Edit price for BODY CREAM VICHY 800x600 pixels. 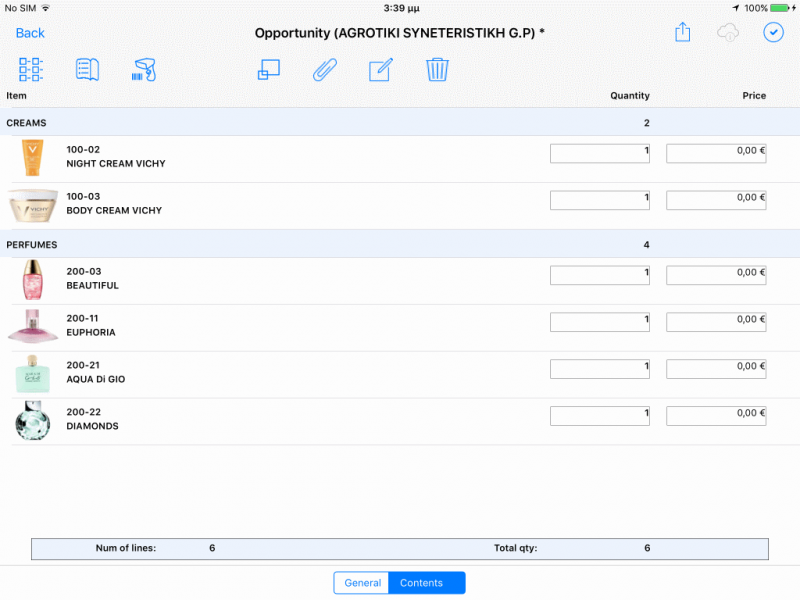(x=716, y=201)
